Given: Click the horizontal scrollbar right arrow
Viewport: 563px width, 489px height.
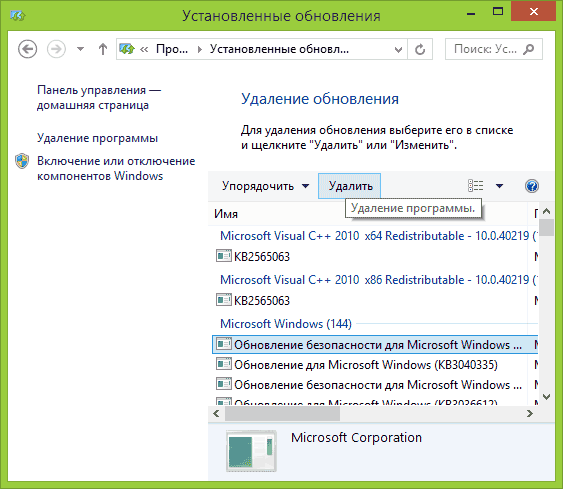Looking at the screenshot, I should (530, 414).
